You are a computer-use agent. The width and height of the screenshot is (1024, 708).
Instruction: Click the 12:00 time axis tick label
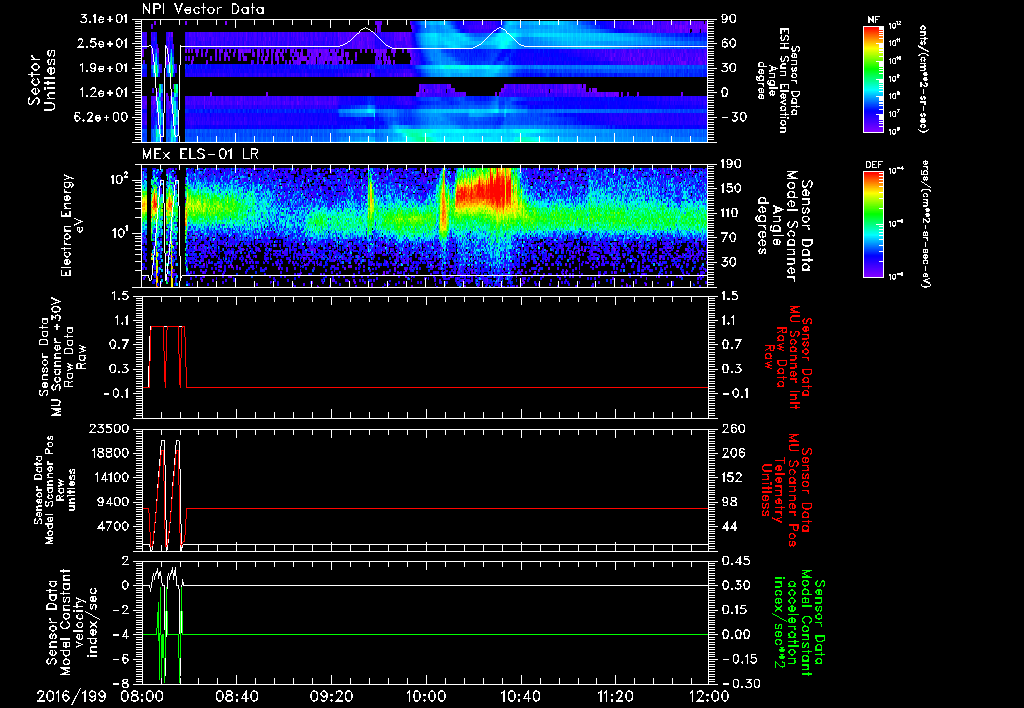pyautogui.click(x=709, y=696)
